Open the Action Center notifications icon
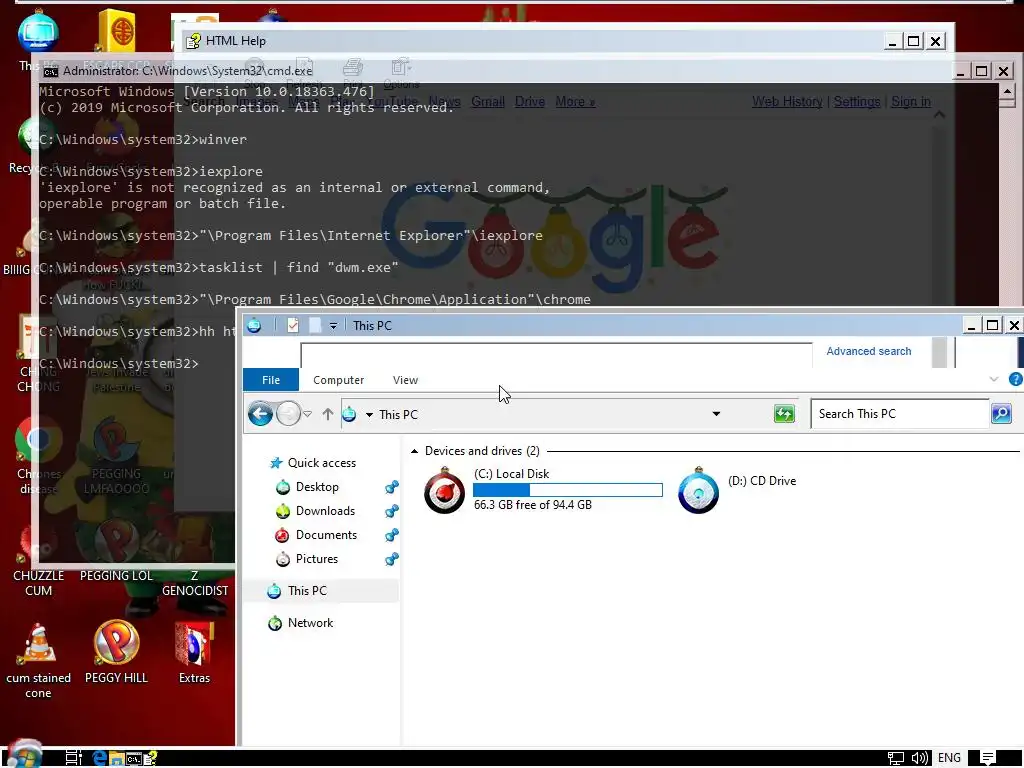The image size is (1024, 768). pos(987,758)
